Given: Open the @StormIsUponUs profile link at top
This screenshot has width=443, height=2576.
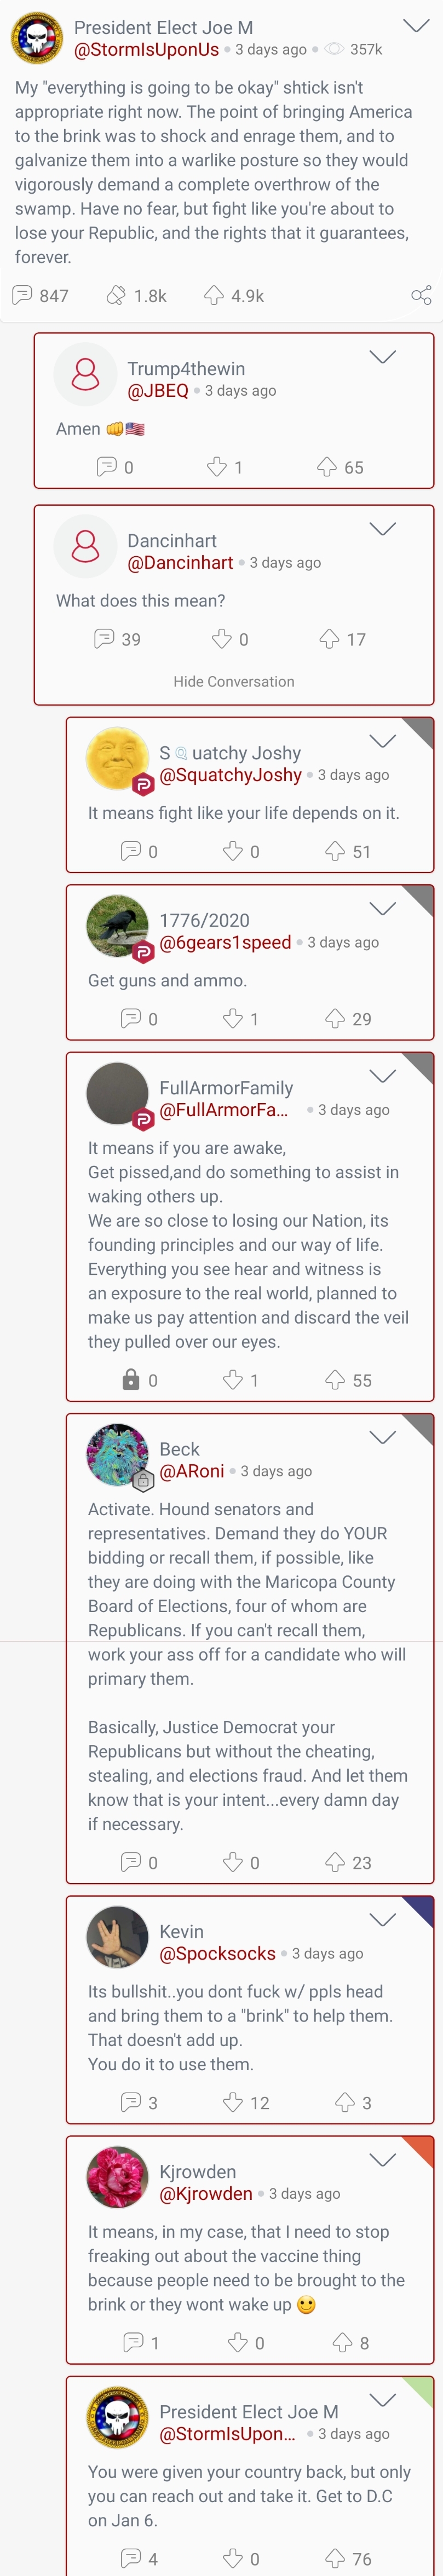Looking at the screenshot, I should tap(147, 49).
